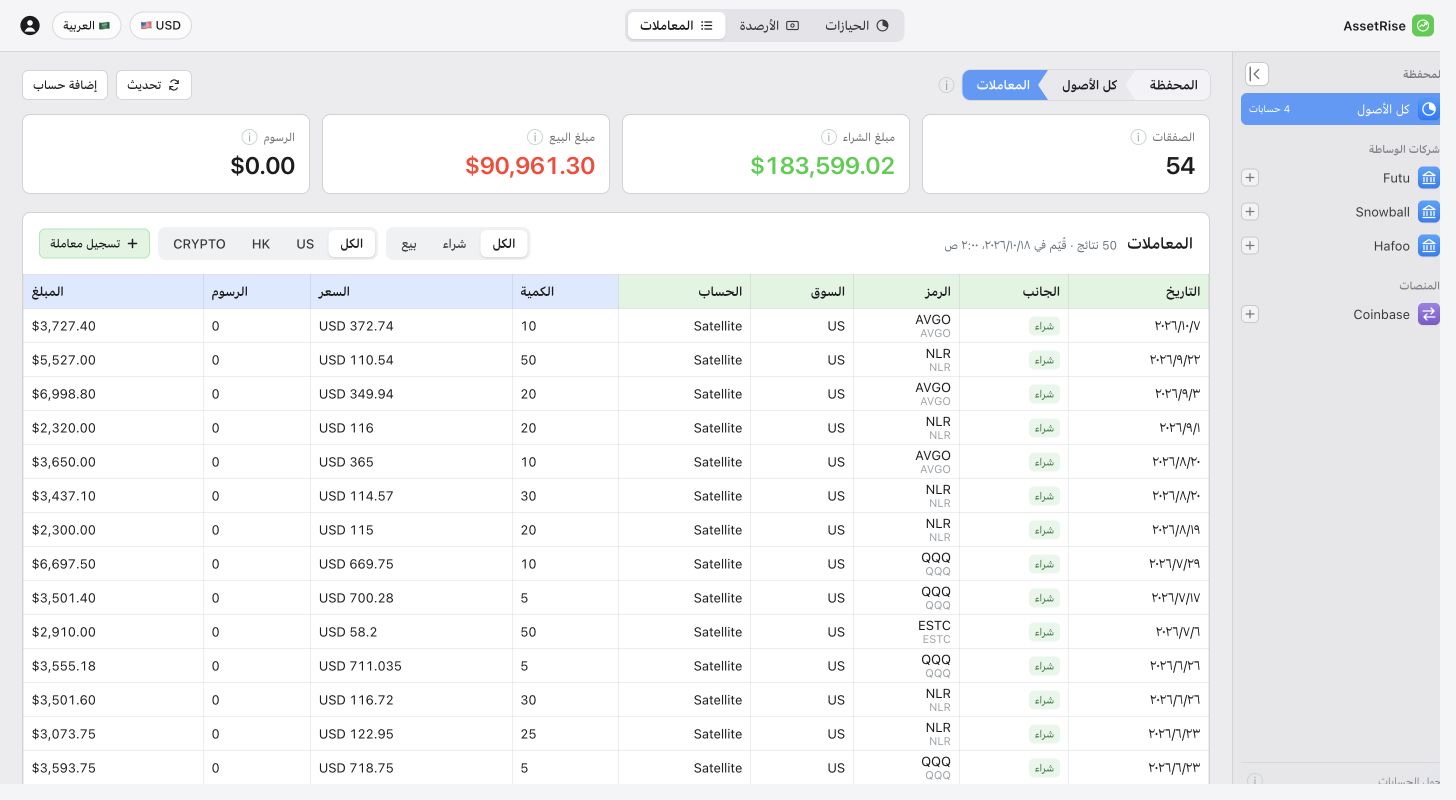This screenshot has width=1456, height=800.
Task: Click price USD 711.035
Action: 360,666
